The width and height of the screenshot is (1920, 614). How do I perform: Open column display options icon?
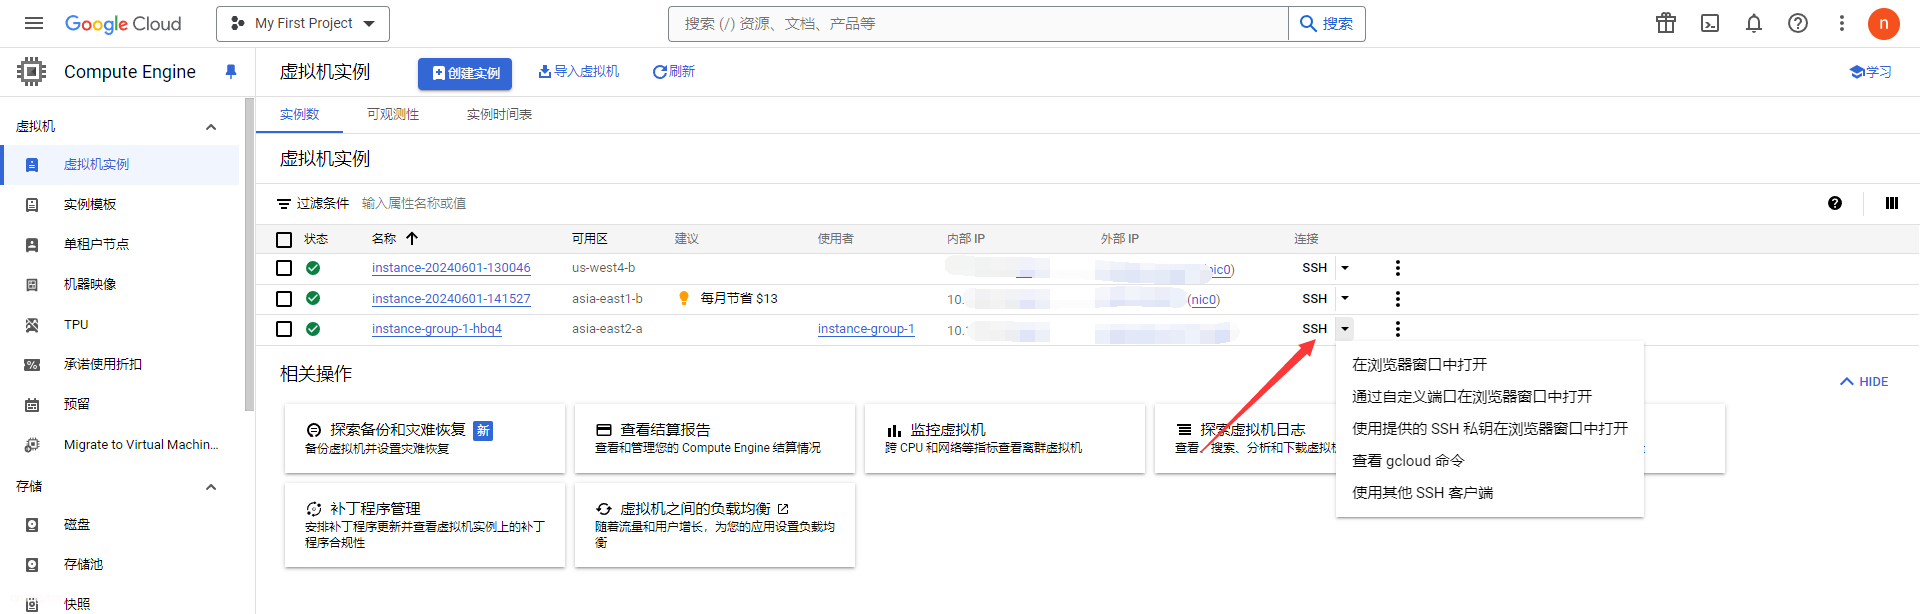[1892, 203]
